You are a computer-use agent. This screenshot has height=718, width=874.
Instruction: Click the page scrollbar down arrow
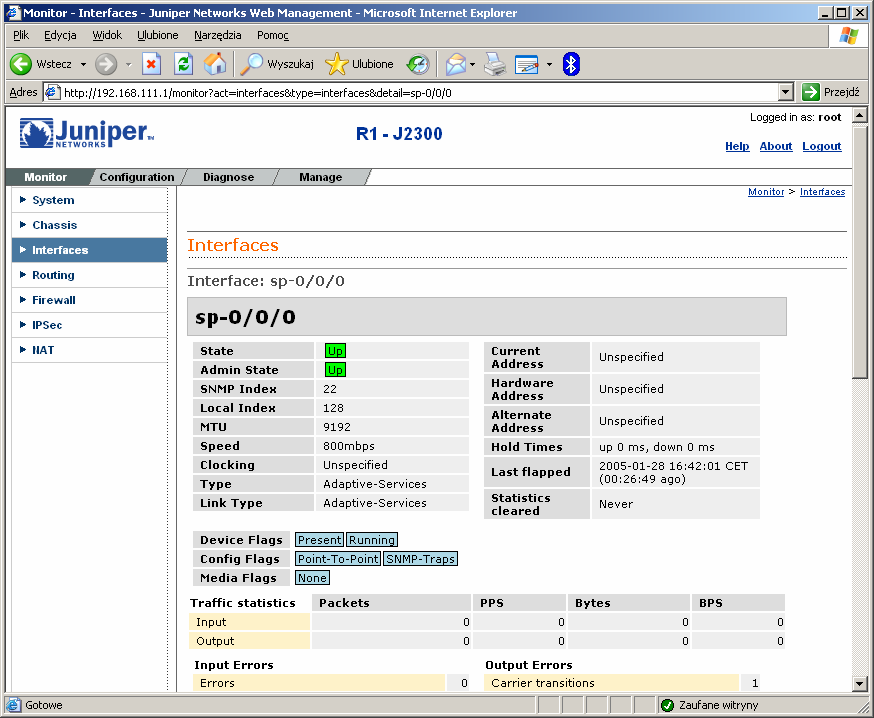click(x=860, y=683)
